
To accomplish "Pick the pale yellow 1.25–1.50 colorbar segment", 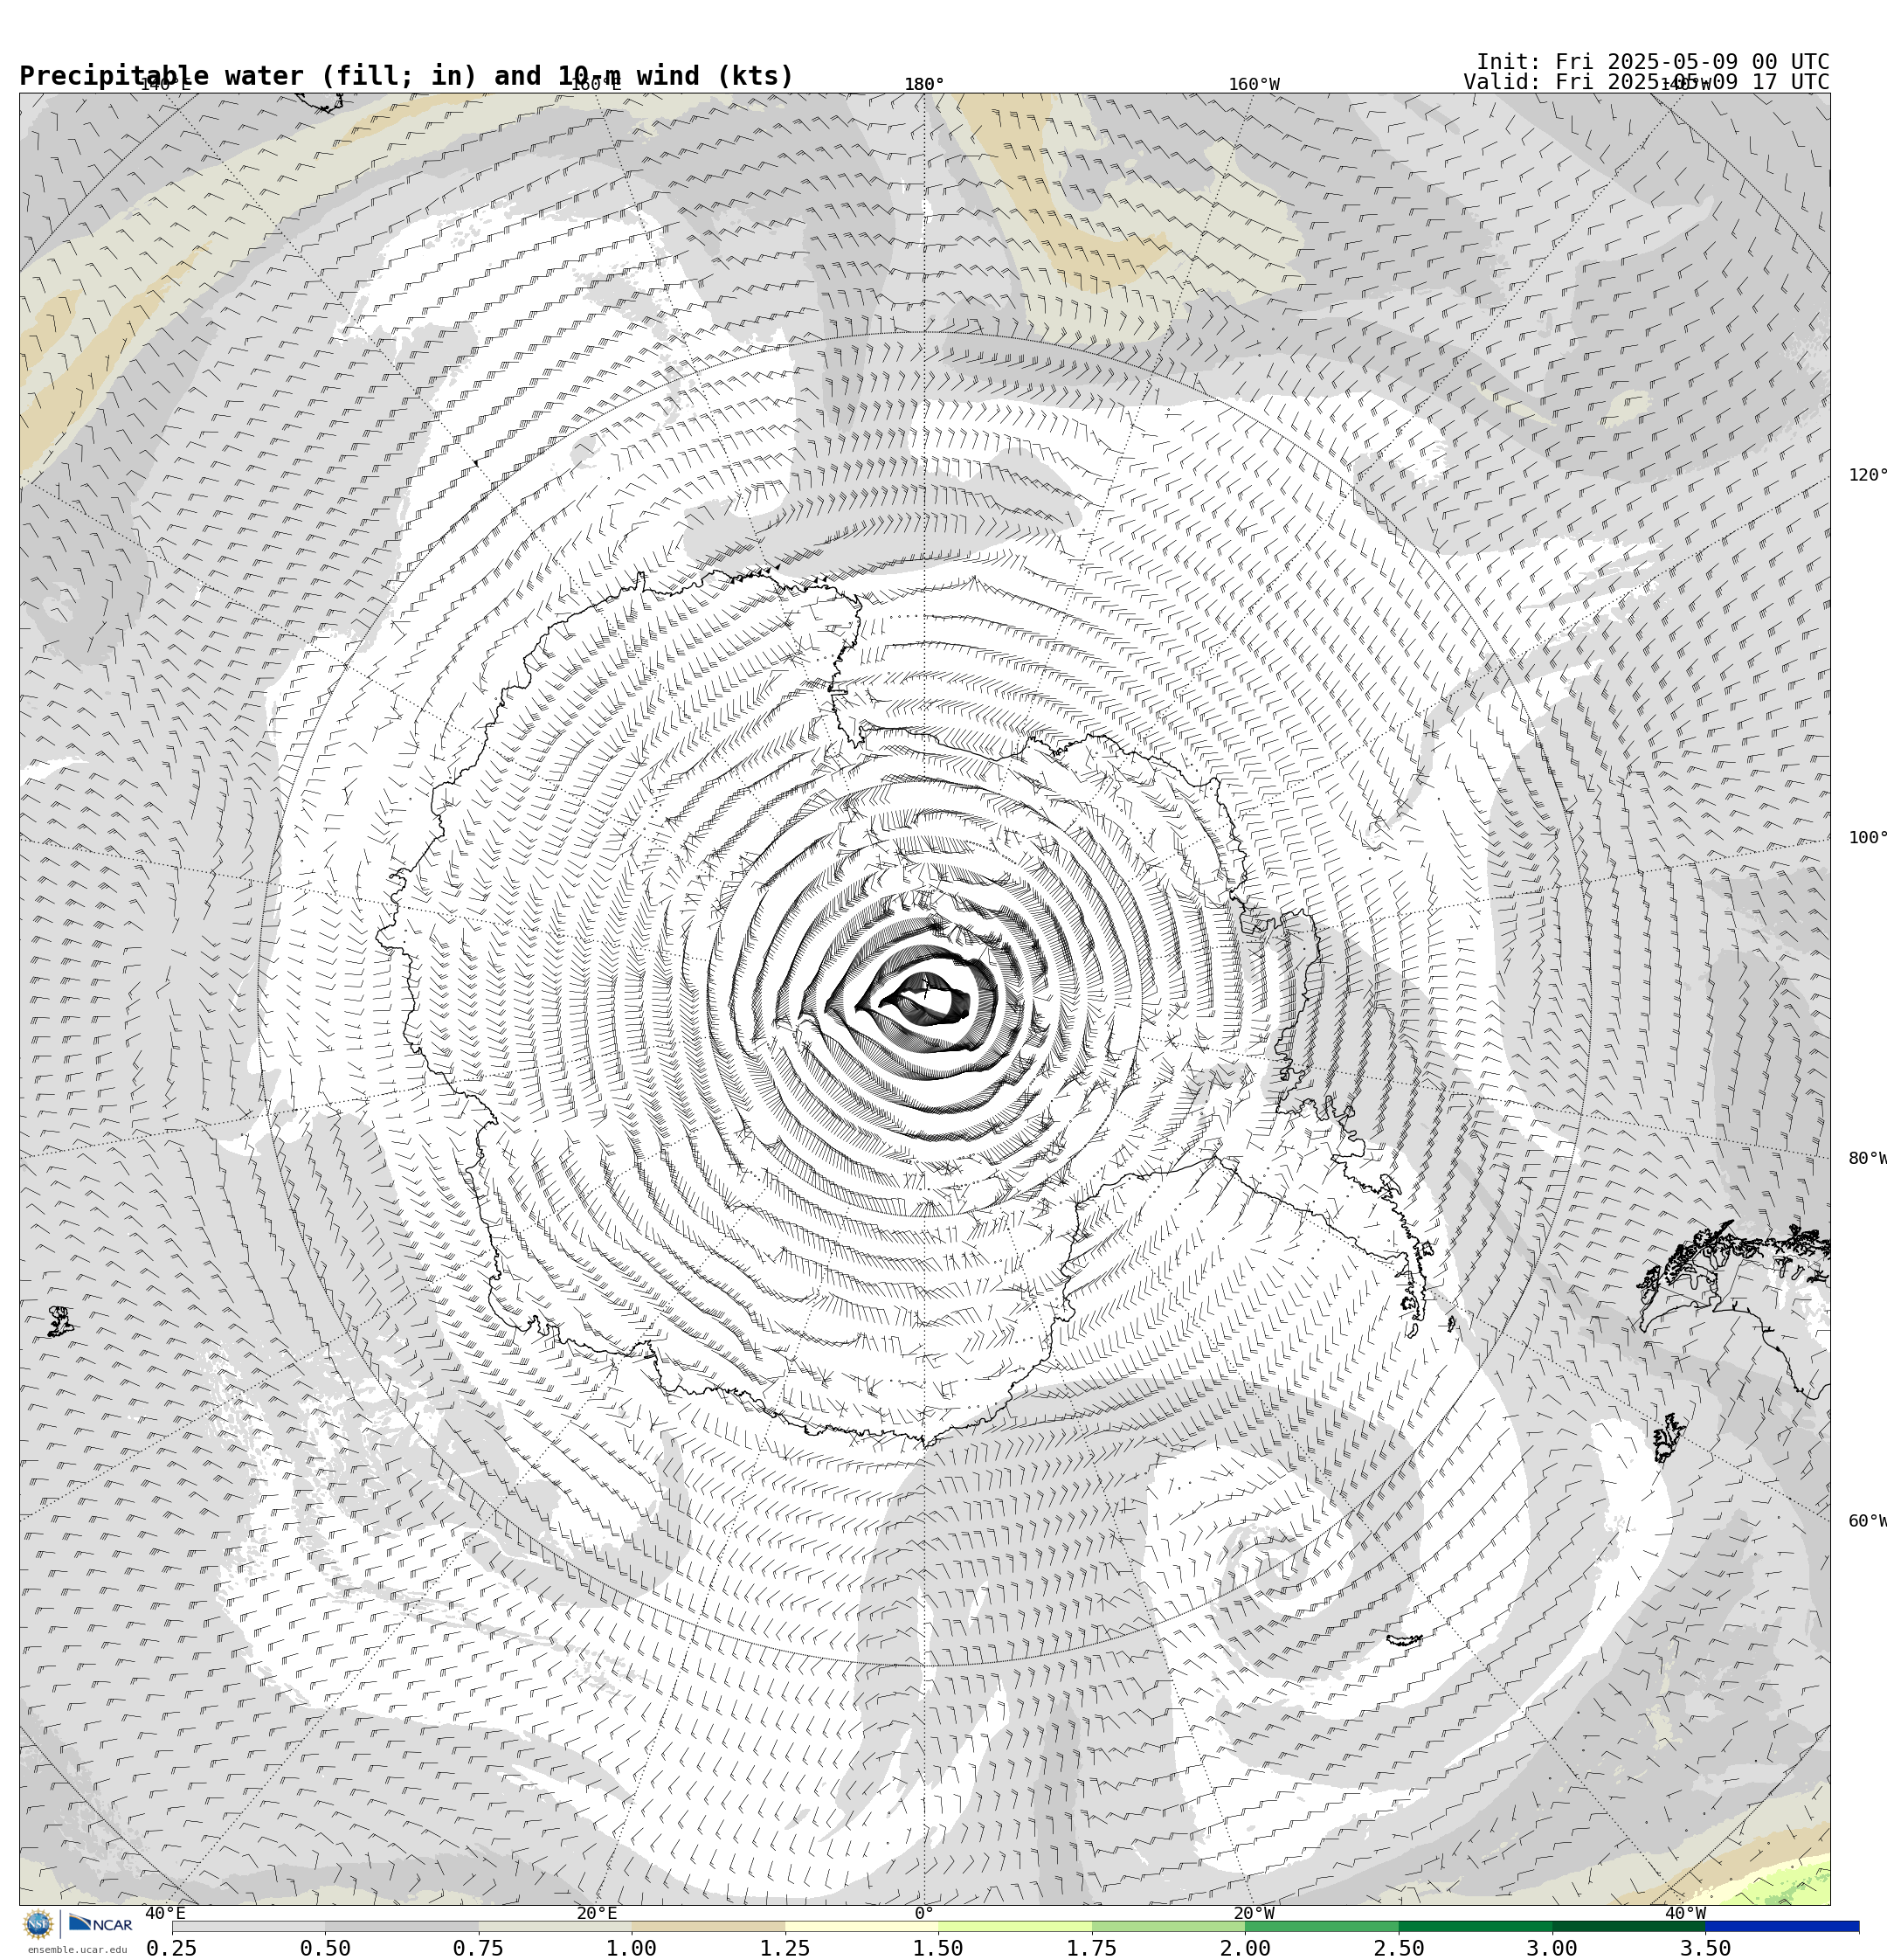I will pyautogui.click(x=861, y=1926).
